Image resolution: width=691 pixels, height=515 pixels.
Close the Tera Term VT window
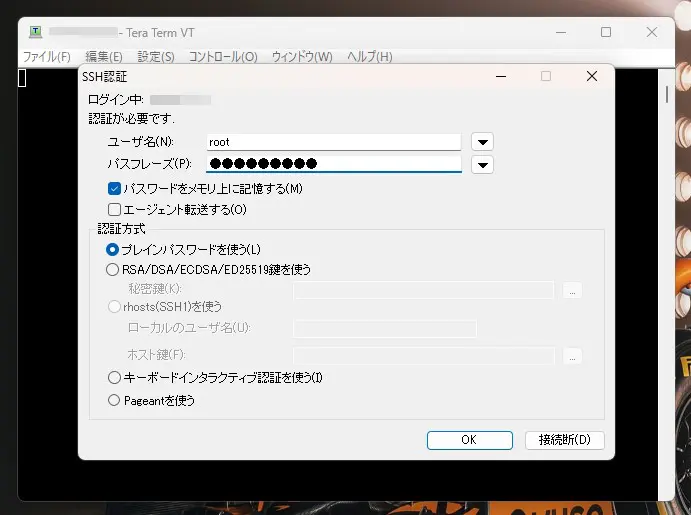point(652,33)
